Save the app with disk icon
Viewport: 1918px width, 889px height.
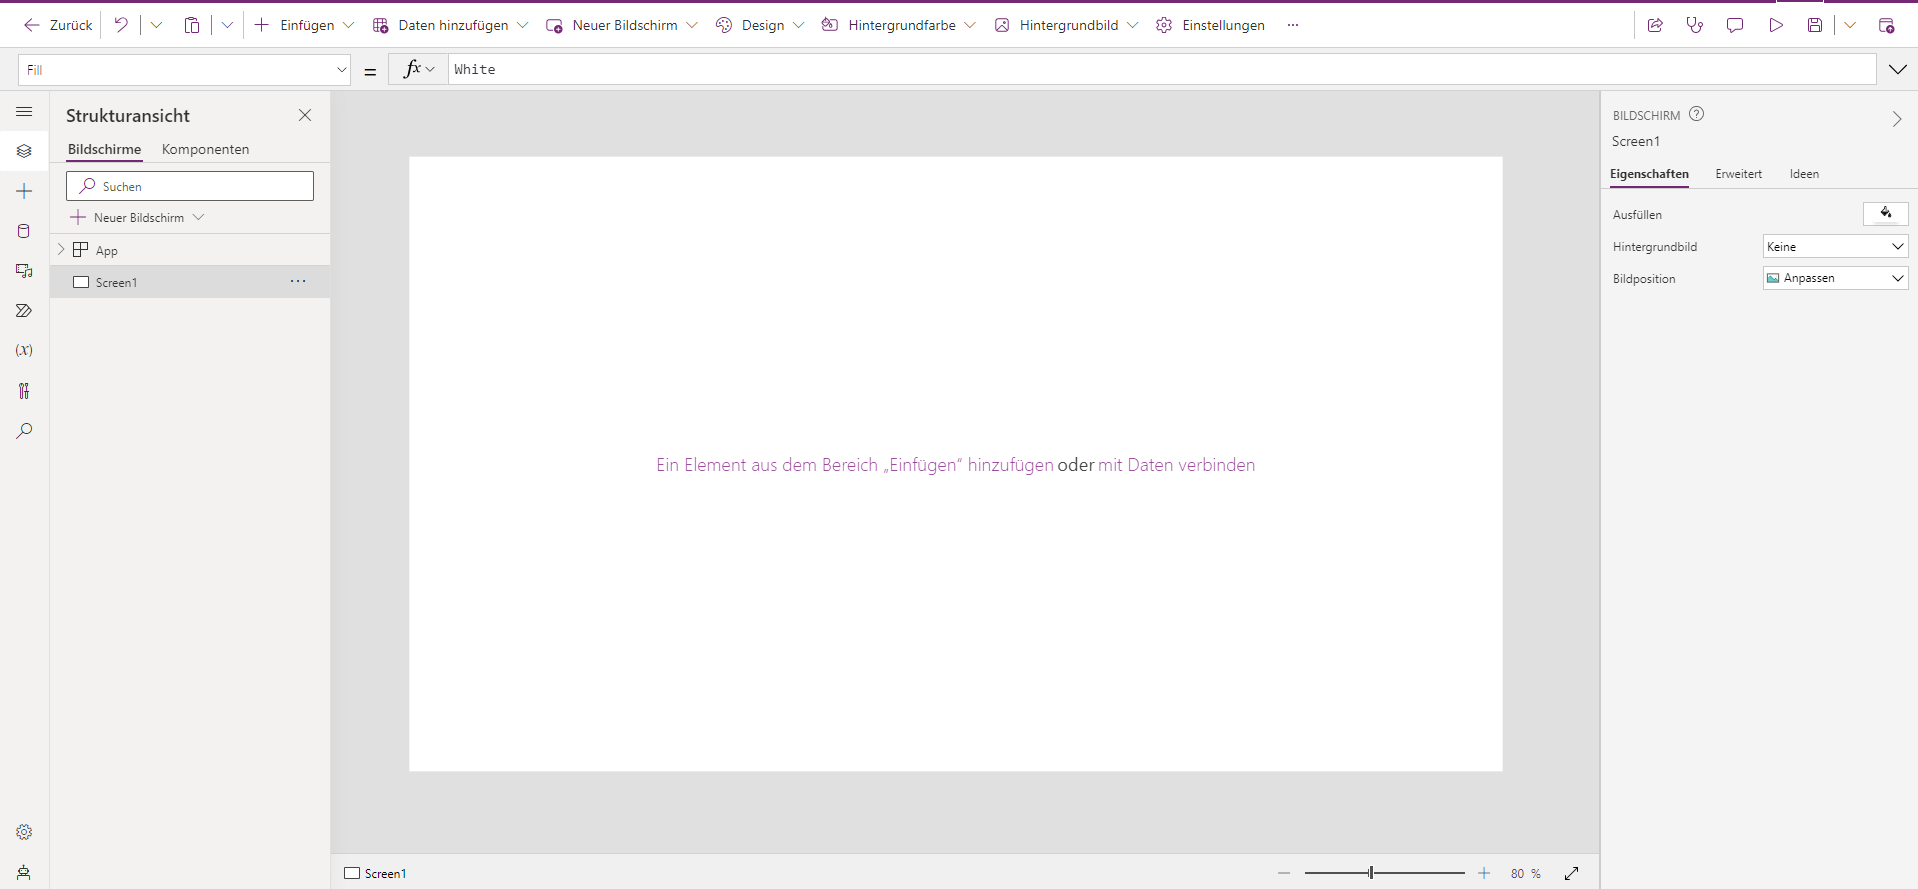point(1815,25)
